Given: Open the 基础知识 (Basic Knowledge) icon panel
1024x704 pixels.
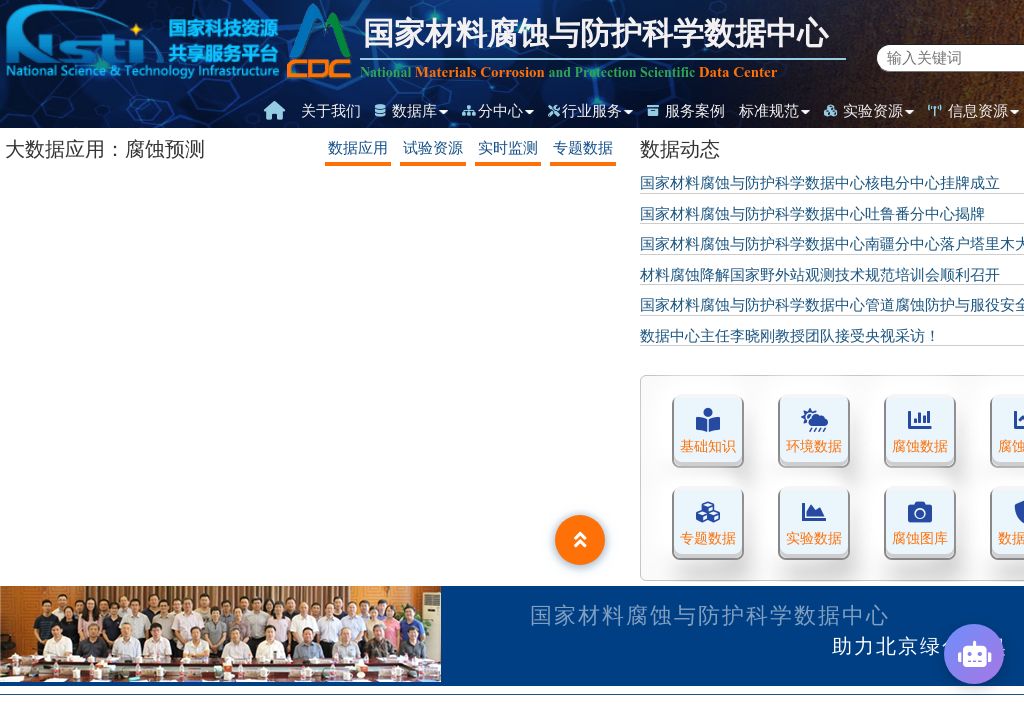Looking at the screenshot, I should 708,430.
